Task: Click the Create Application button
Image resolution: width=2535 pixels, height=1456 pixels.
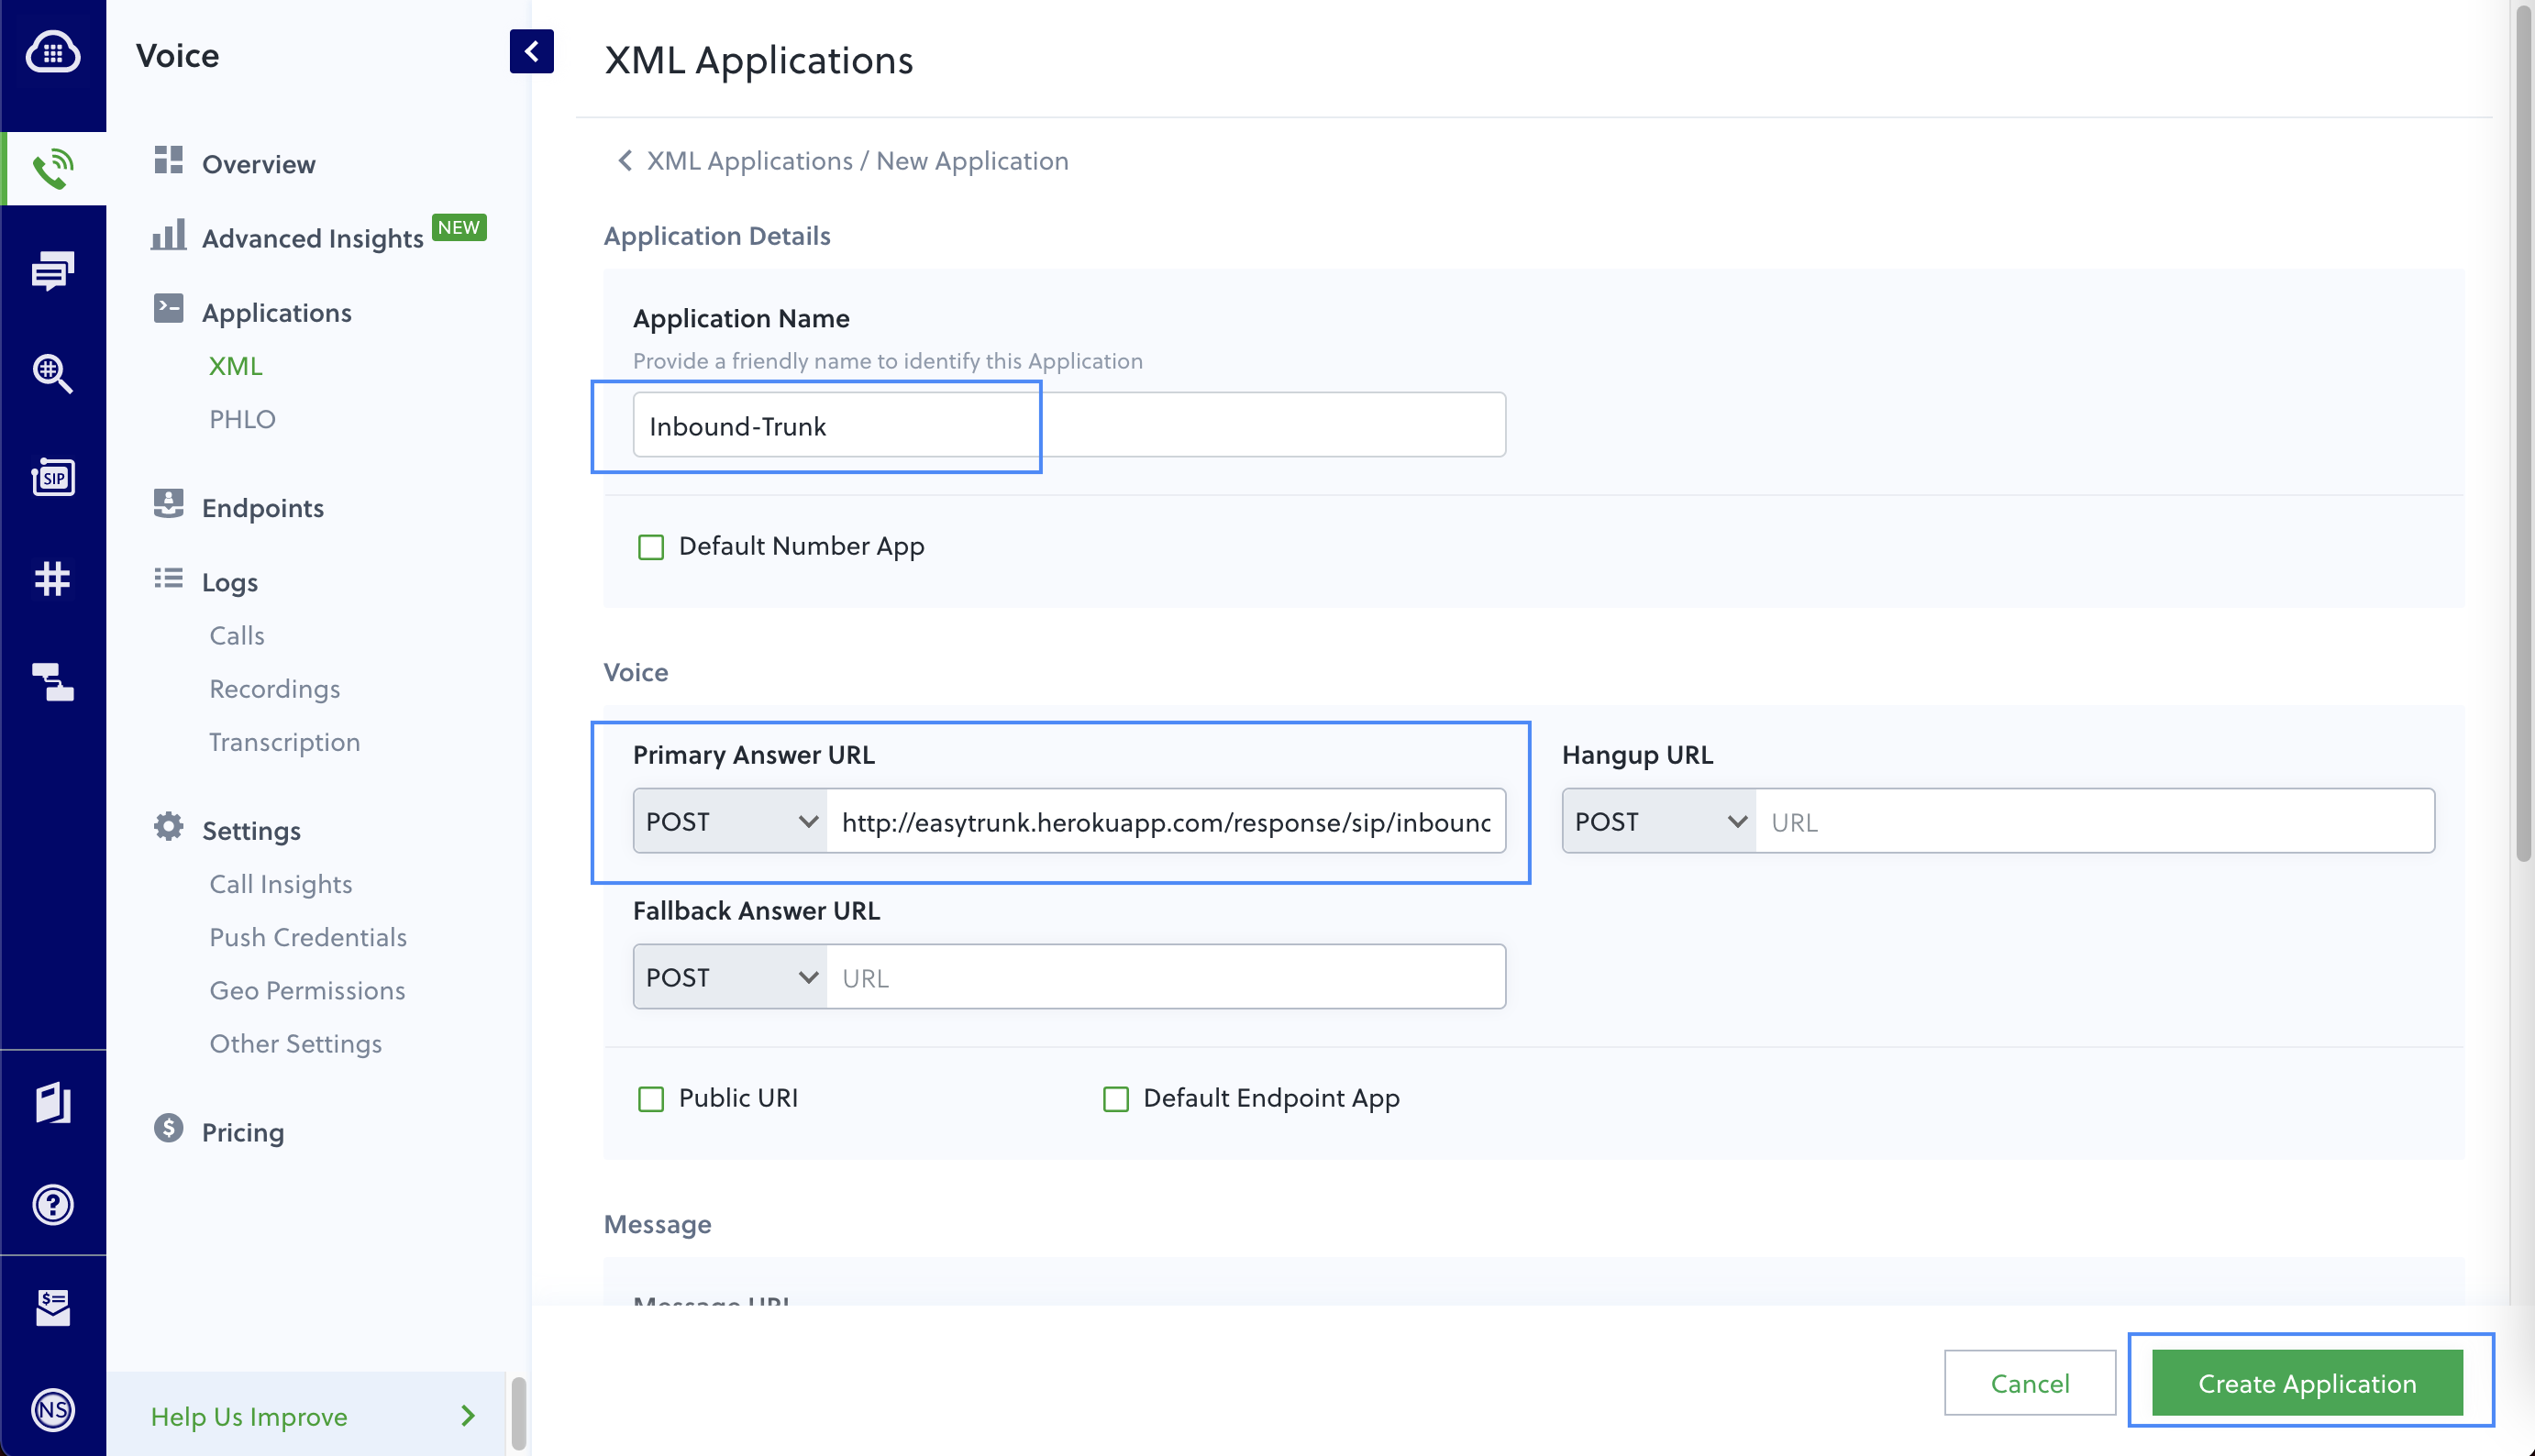Action: pos(2308,1383)
